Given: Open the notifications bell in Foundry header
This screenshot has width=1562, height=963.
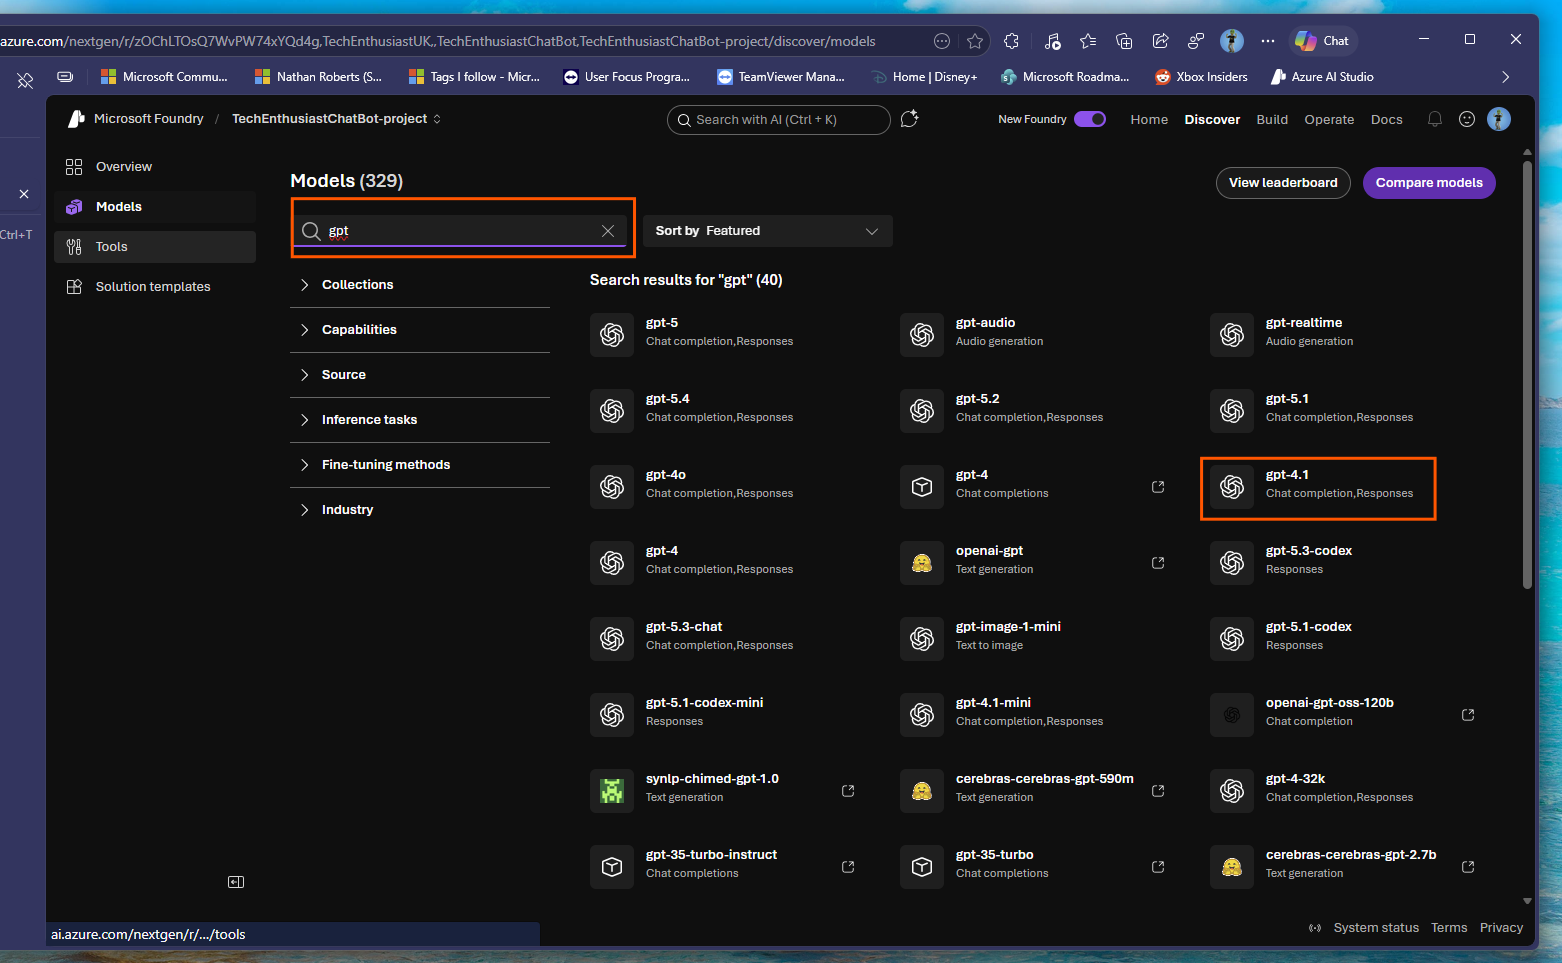Looking at the screenshot, I should [1435, 119].
